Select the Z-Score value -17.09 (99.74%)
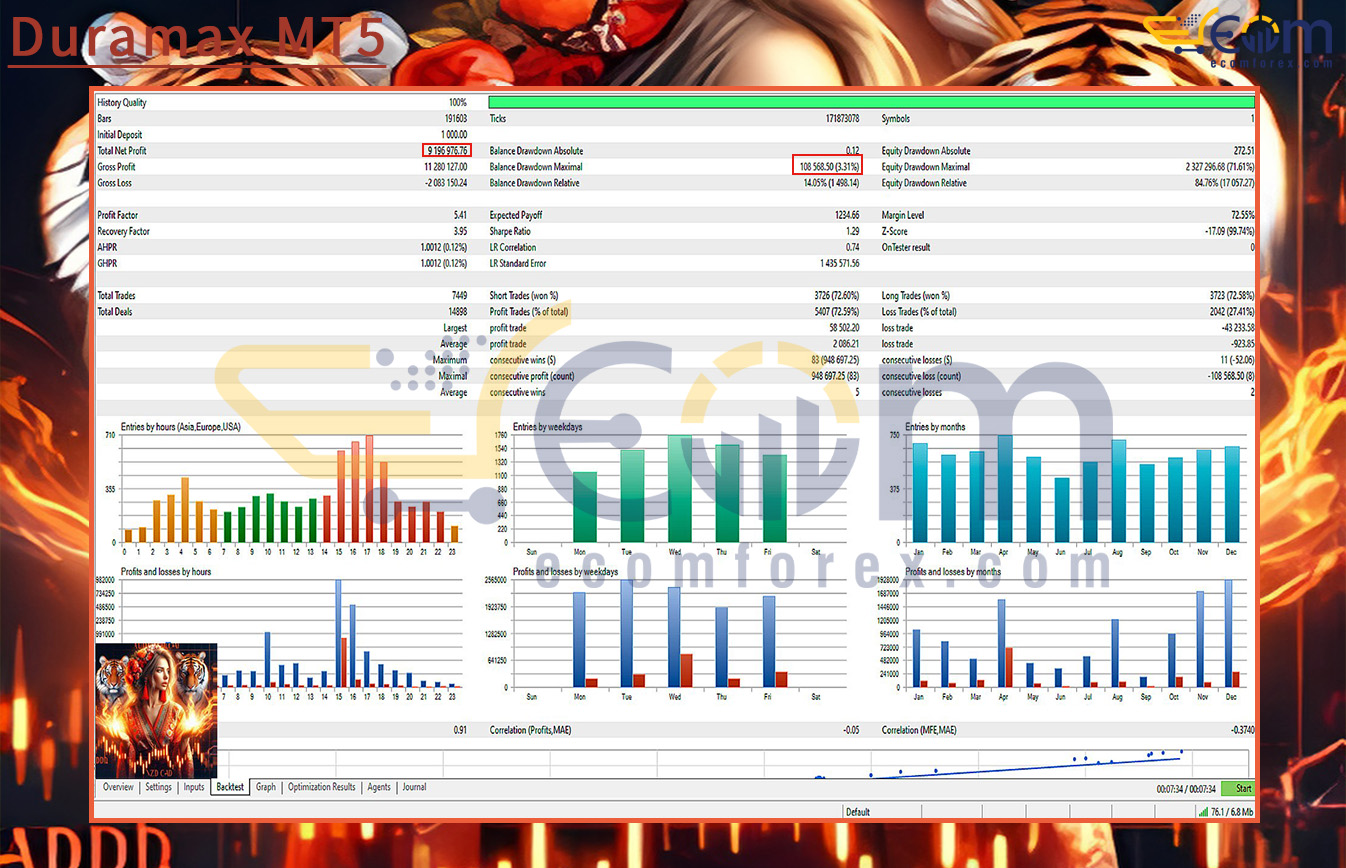Image resolution: width=1346 pixels, height=868 pixels. [x=1228, y=231]
